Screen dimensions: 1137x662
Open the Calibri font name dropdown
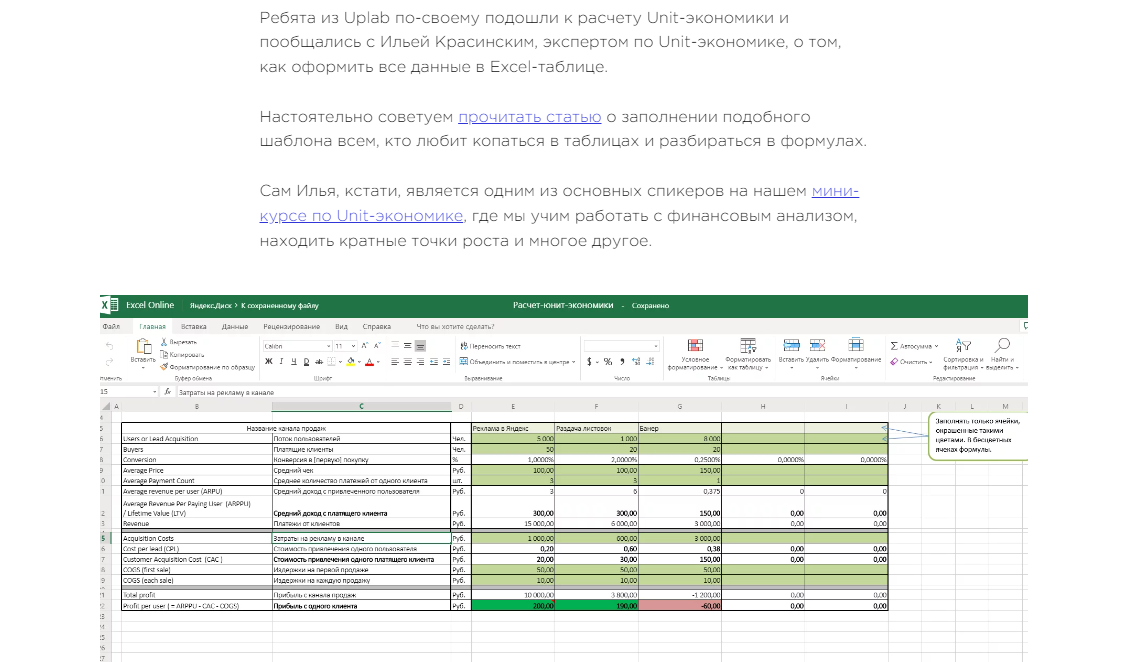(297, 346)
